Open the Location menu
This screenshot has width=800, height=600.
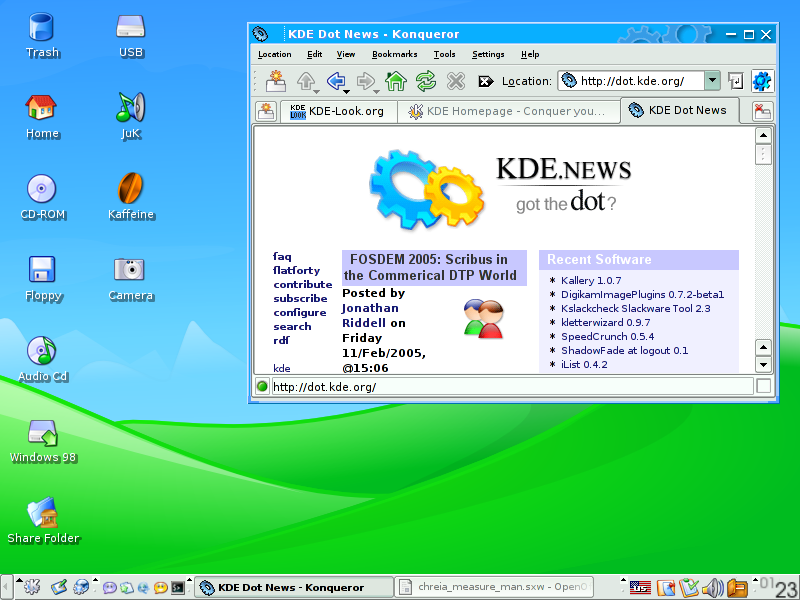(x=274, y=54)
